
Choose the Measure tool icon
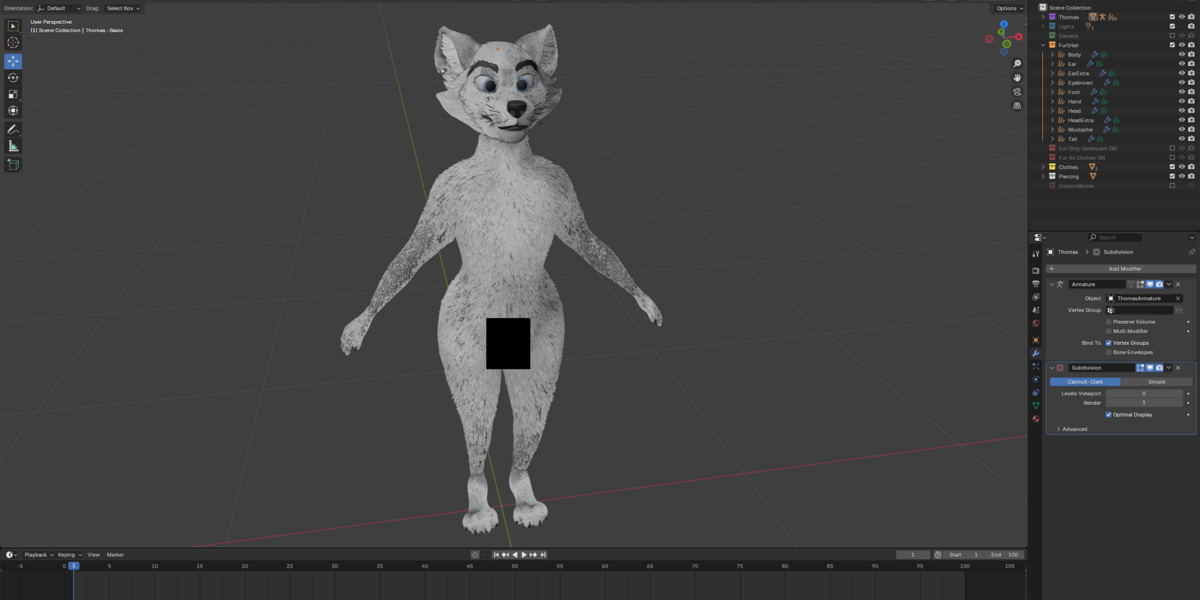click(13, 146)
